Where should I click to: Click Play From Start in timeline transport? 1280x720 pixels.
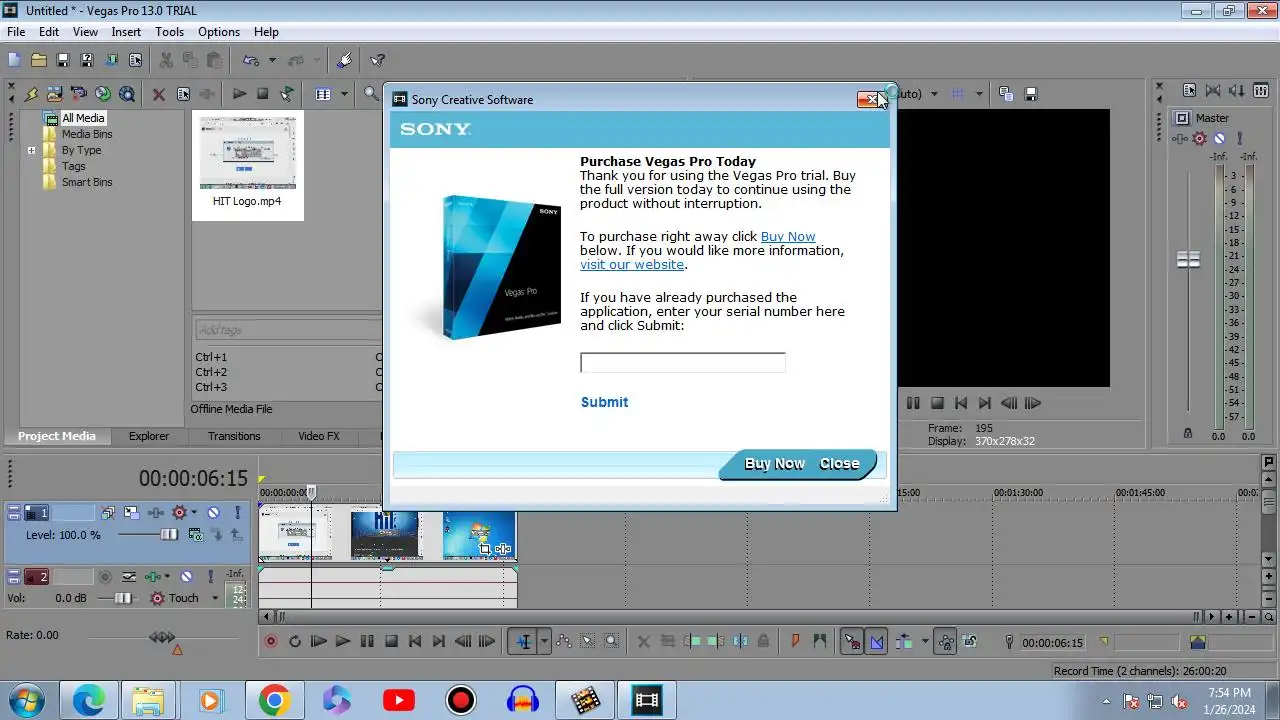(x=319, y=642)
